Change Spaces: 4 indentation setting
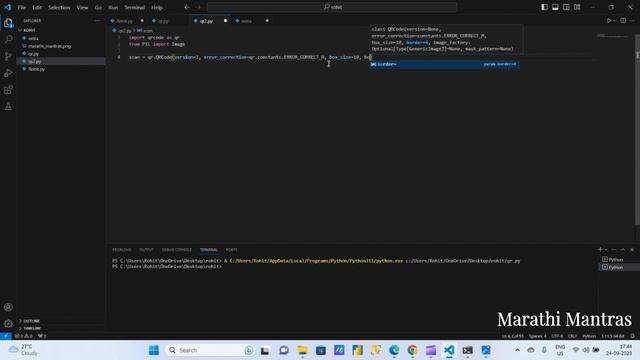 (538, 336)
